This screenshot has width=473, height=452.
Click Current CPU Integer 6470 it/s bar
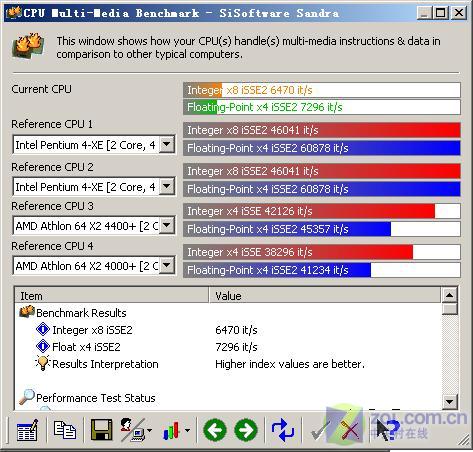click(322, 90)
